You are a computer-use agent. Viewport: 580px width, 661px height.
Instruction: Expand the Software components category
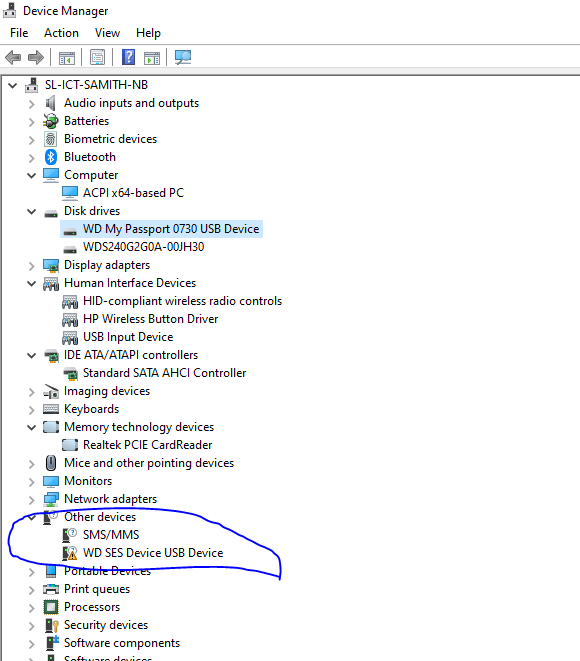(32, 644)
